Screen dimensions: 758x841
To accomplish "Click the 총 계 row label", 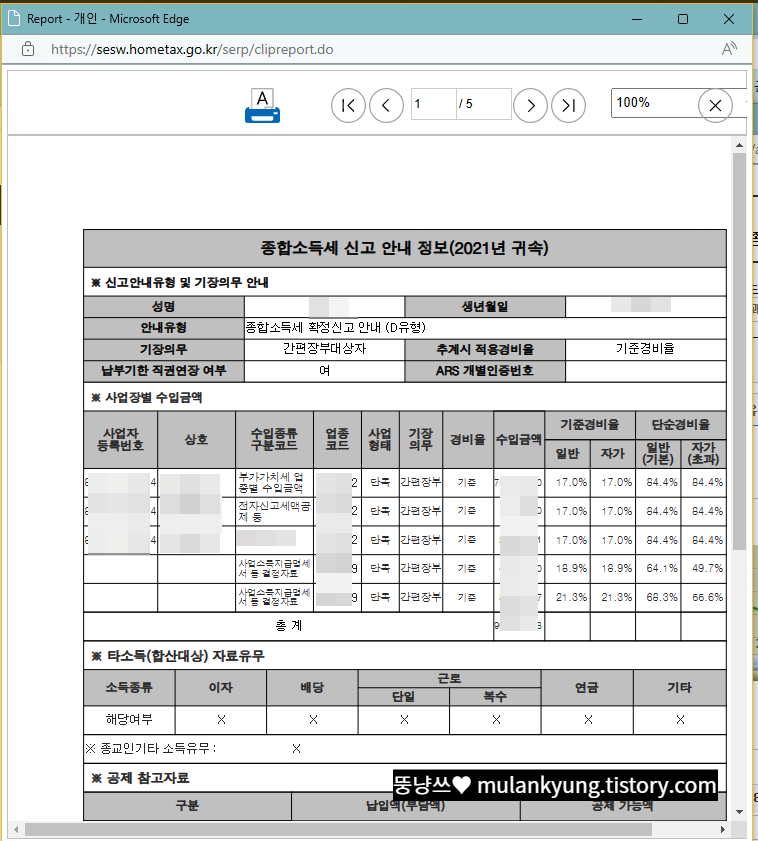I will tap(289, 626).
